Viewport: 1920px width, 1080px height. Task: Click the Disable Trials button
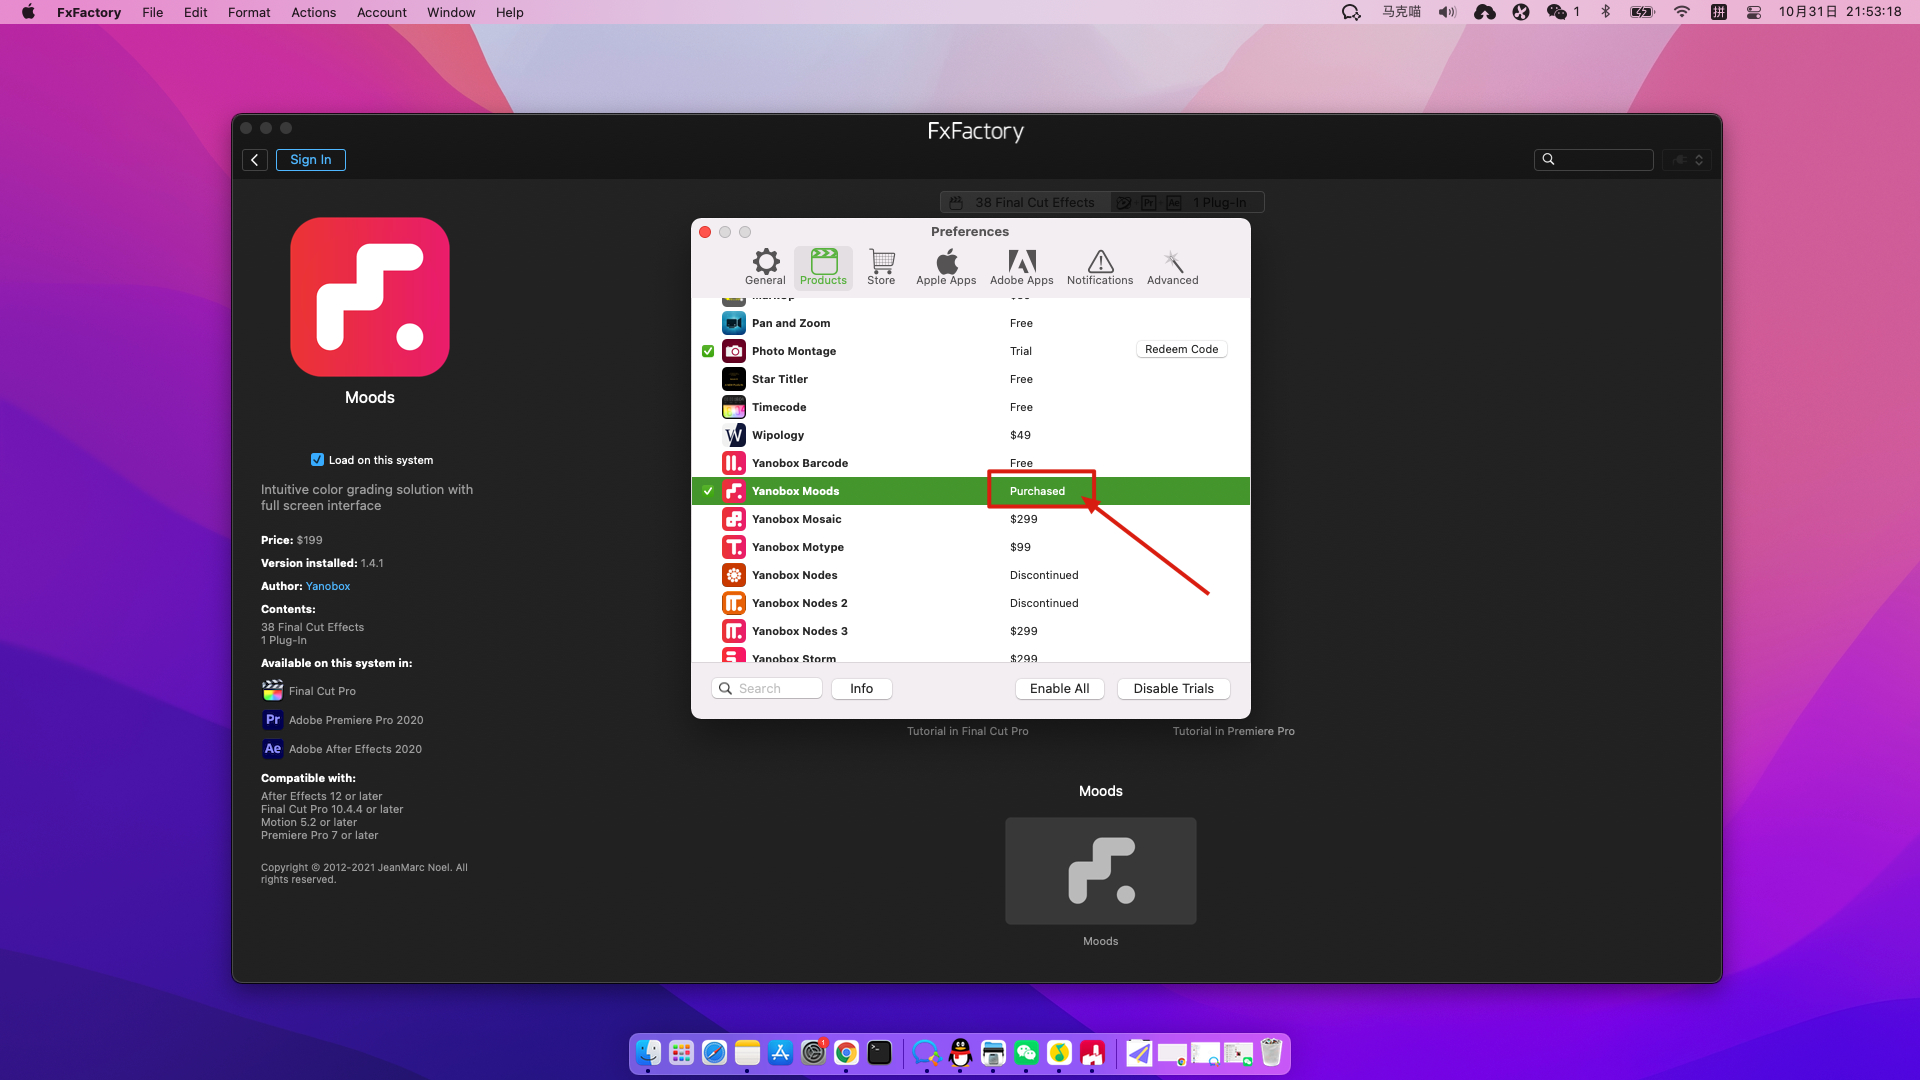point(1173,689)
